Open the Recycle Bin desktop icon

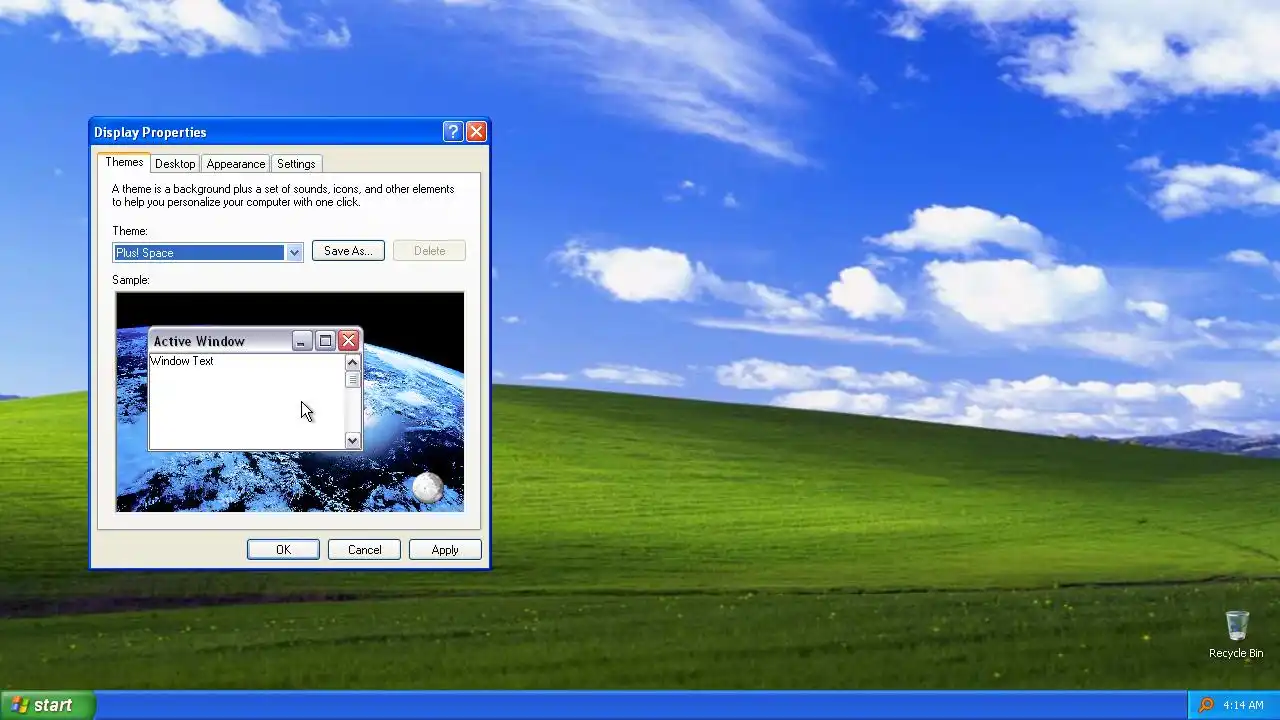pos(1236,634)
